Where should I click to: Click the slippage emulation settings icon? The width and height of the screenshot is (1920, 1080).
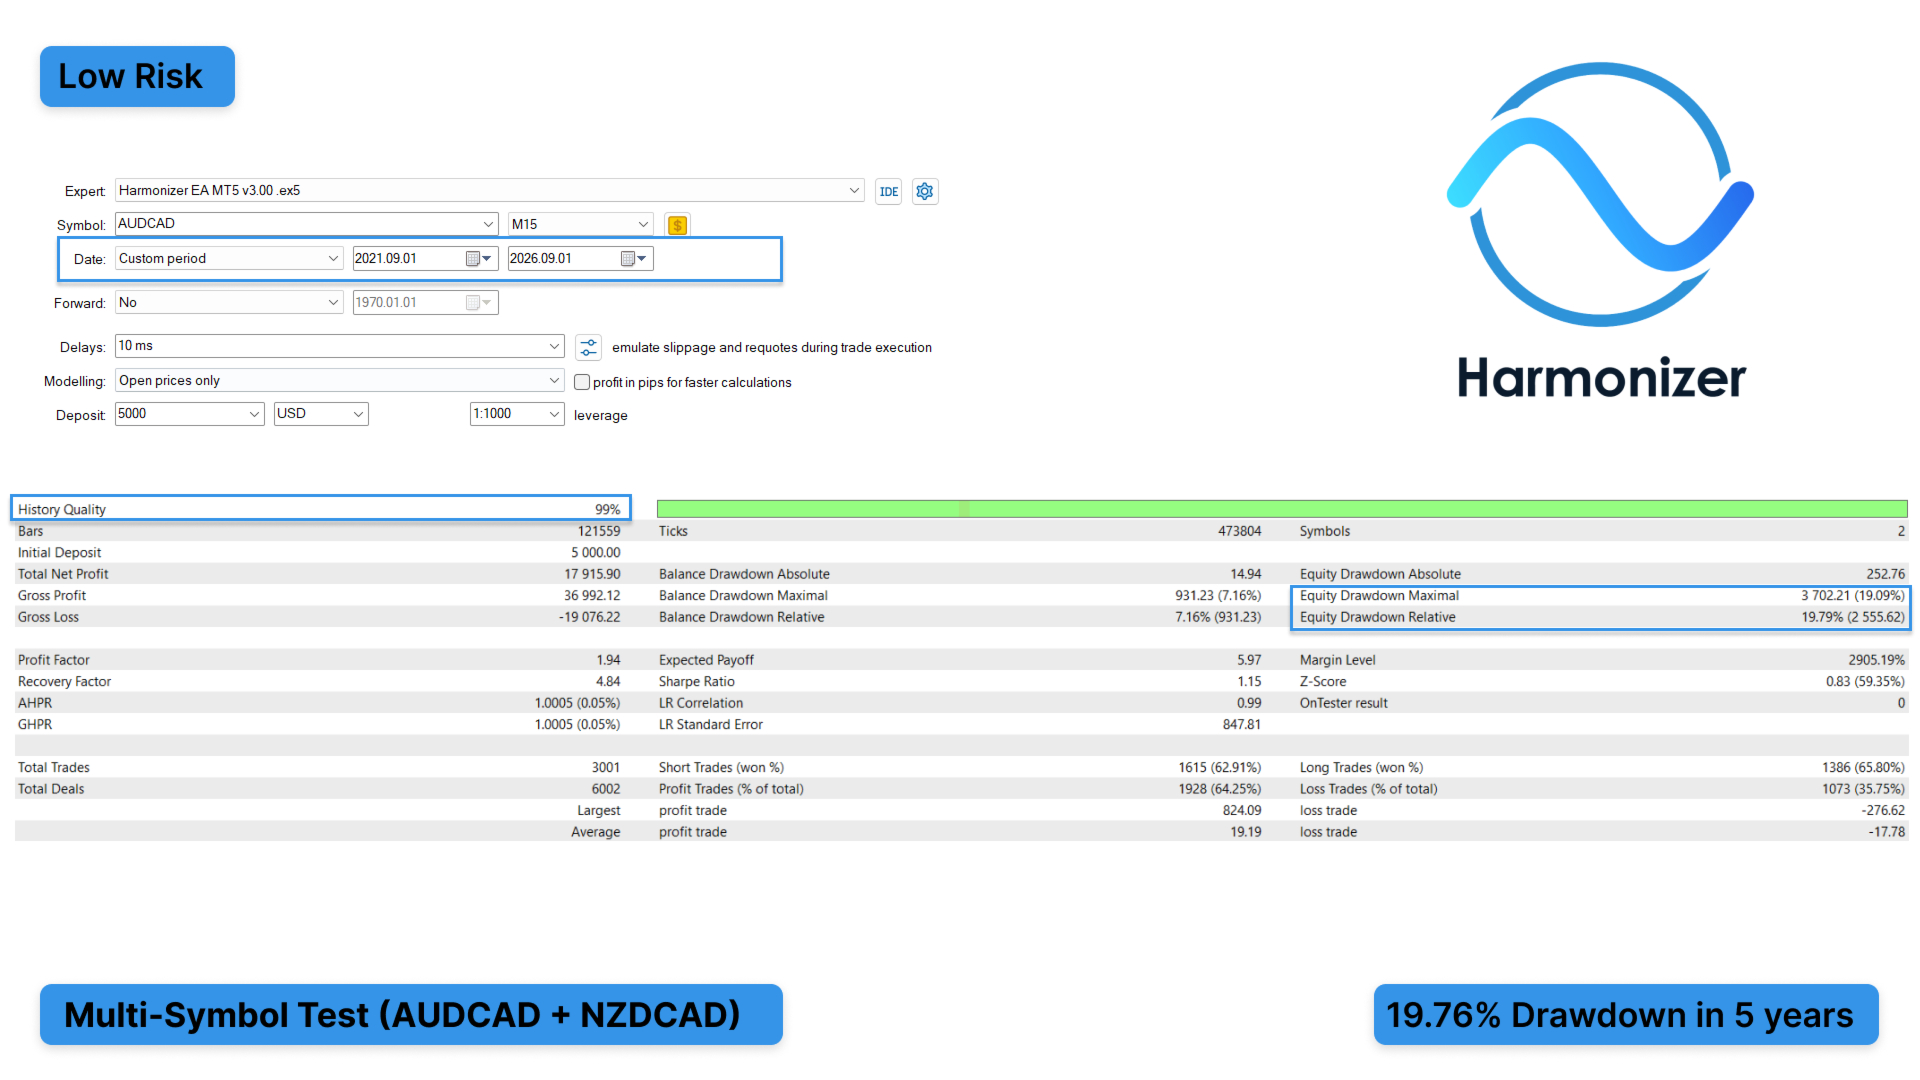coord(589,347)
